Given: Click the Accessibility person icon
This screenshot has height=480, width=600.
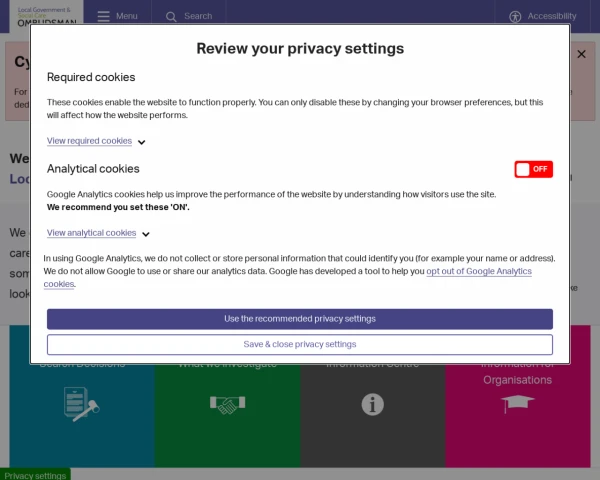Looking at the screenshot, I should pos(515,16).
